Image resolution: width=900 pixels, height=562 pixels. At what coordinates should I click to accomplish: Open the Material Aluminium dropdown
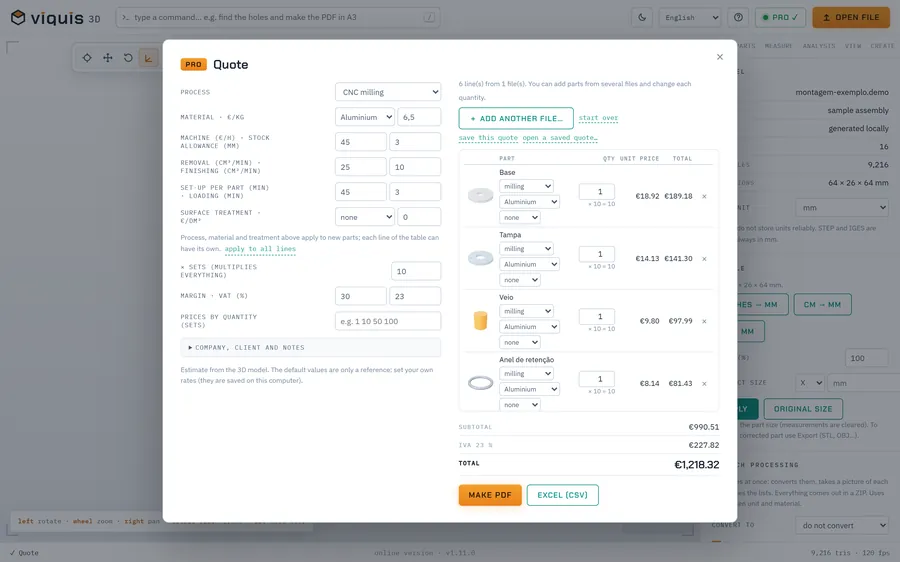click(364, 117)
